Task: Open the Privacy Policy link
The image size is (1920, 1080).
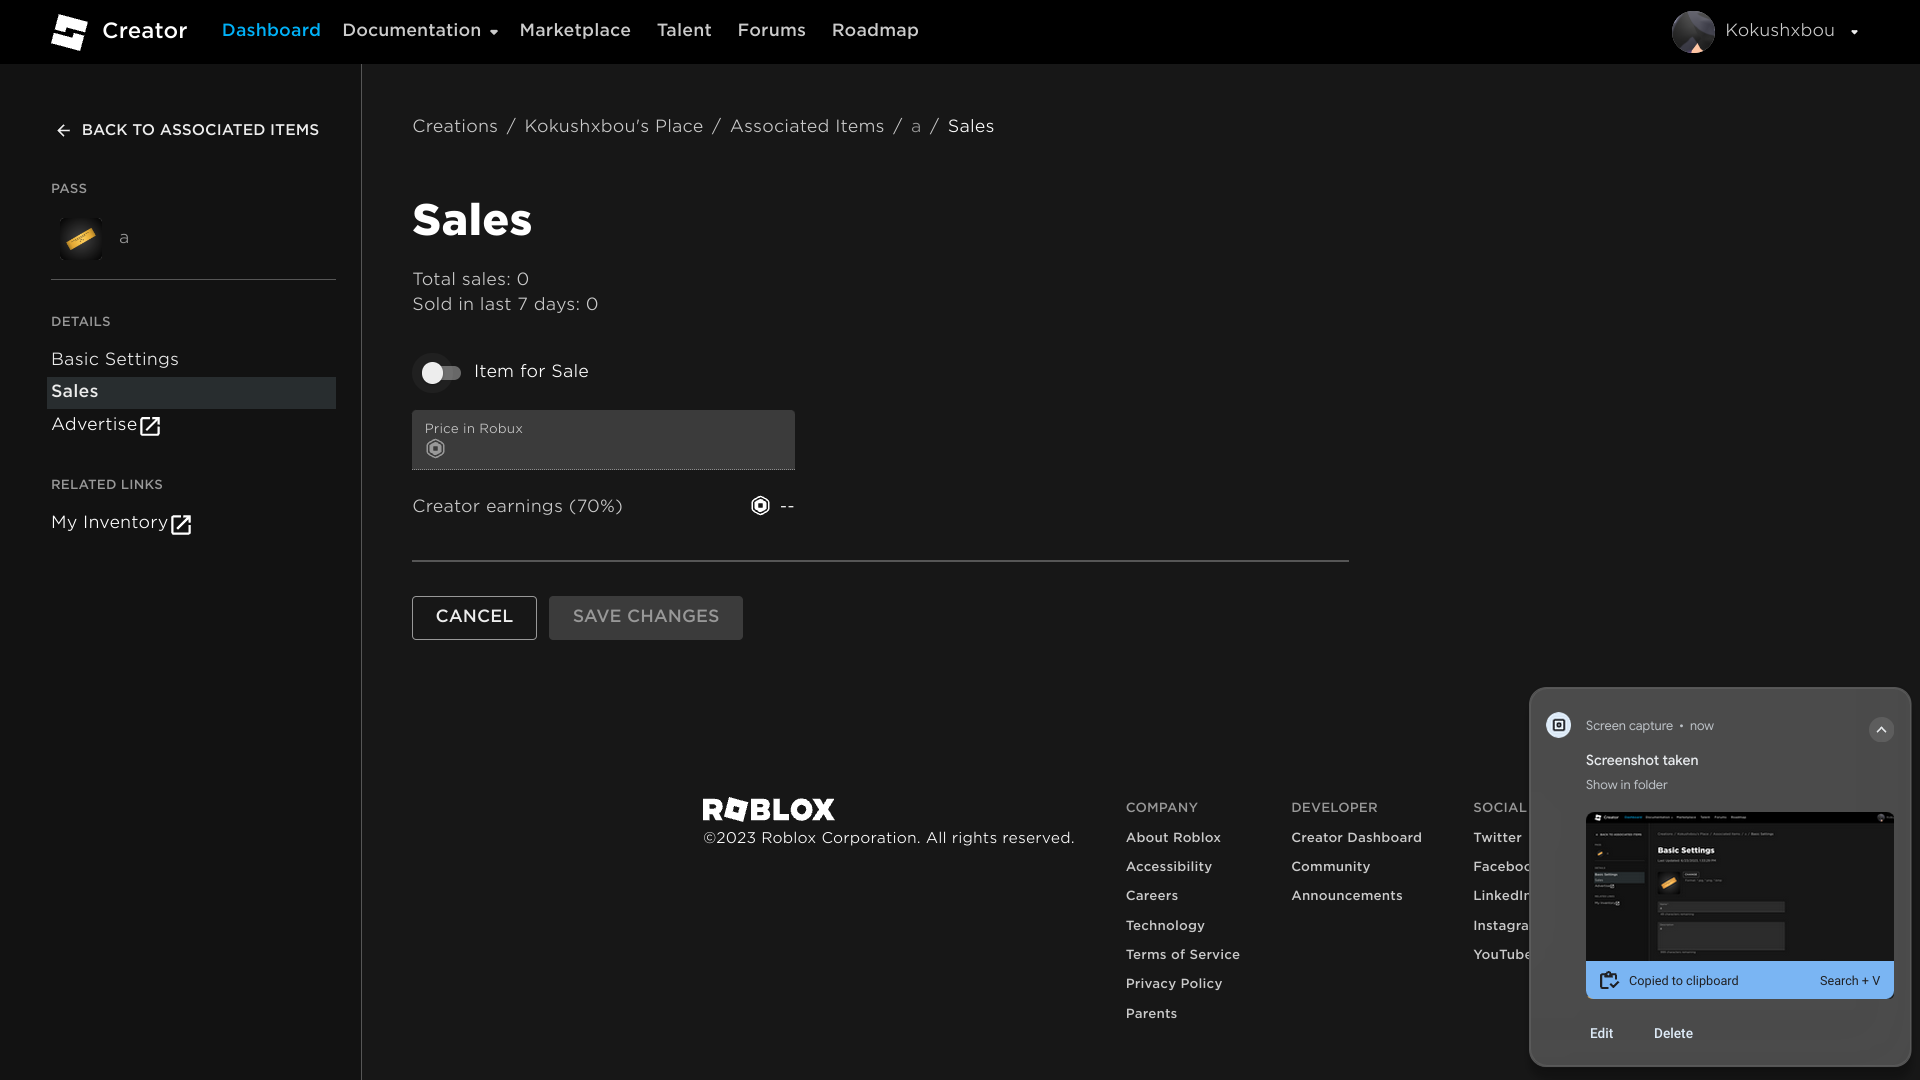Action: point(1174,984)
